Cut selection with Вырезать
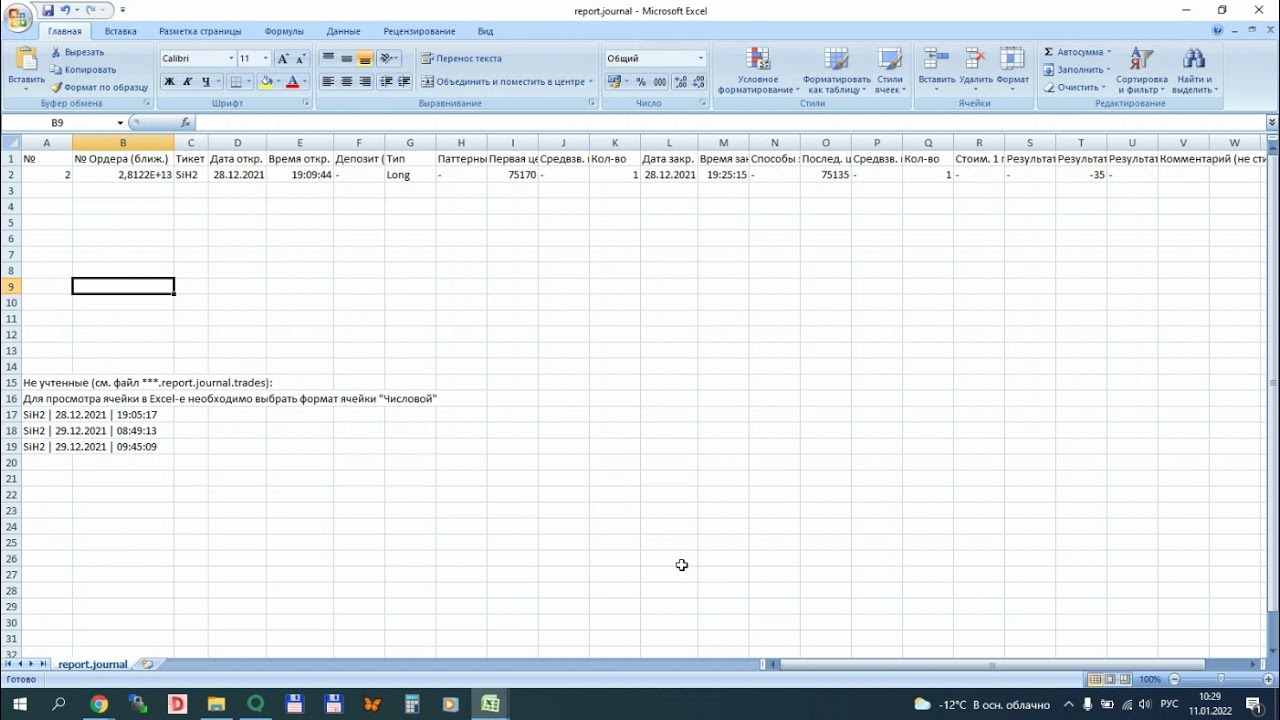This screenshot has height=720, width=1280. coord(78,52)
